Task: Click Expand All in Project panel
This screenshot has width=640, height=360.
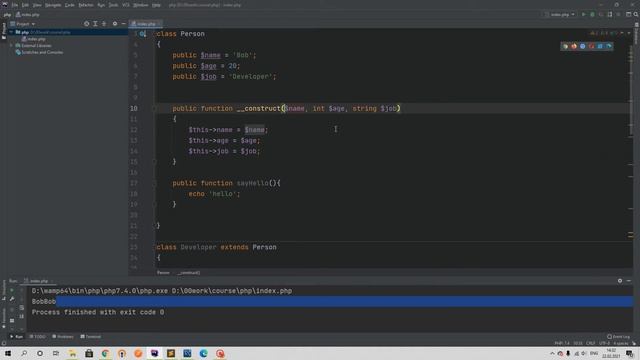Action: [x=95, y=24]
